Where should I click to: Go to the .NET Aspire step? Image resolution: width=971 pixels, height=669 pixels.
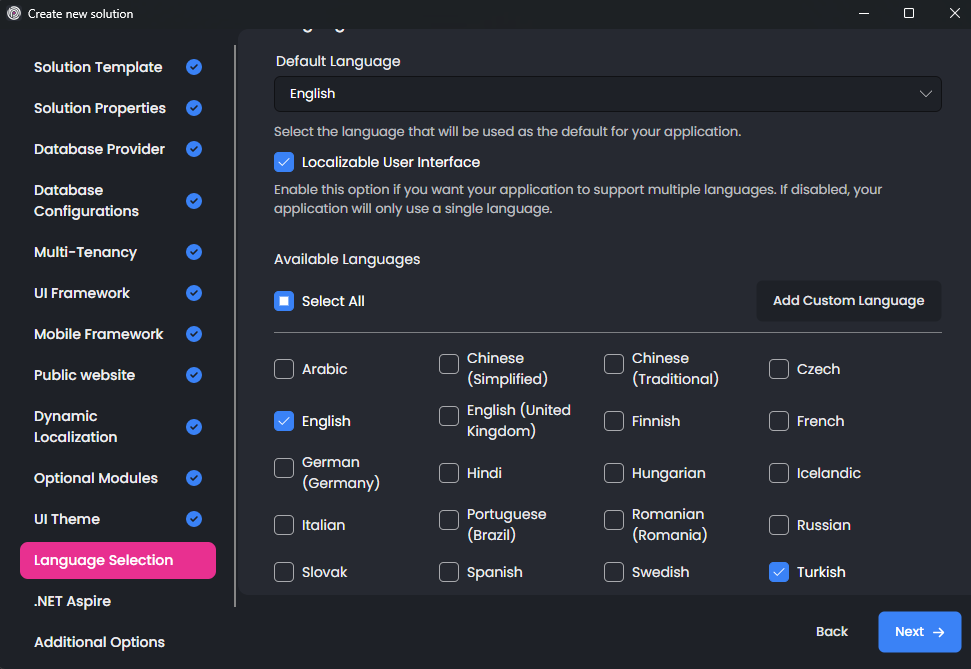pyautogui.click(x=72, y=601)
